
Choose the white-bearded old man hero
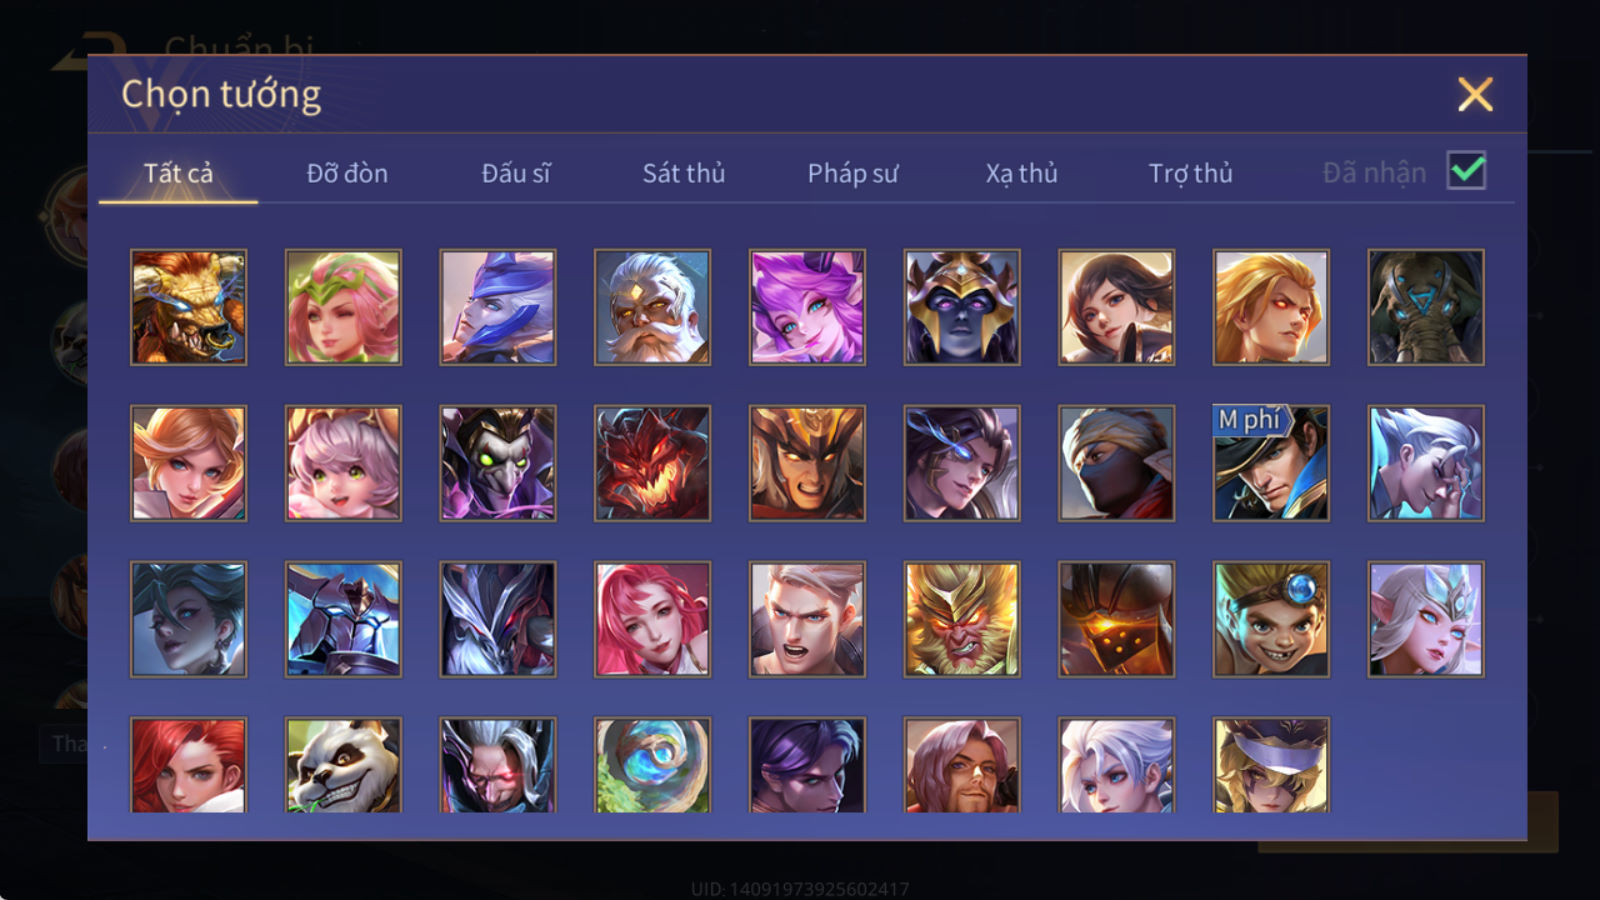(x=652, y=307)
